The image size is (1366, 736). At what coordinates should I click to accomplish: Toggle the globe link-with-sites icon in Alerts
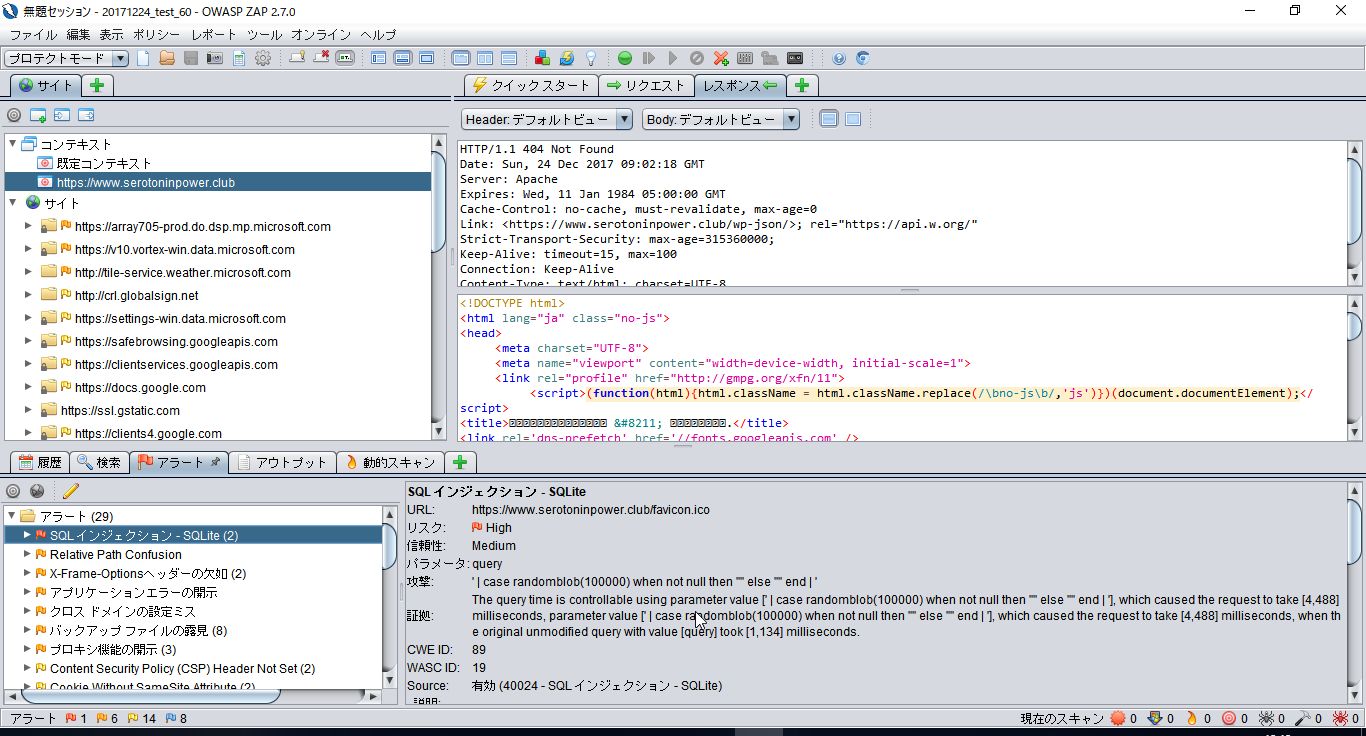click(x=37, y=491)
